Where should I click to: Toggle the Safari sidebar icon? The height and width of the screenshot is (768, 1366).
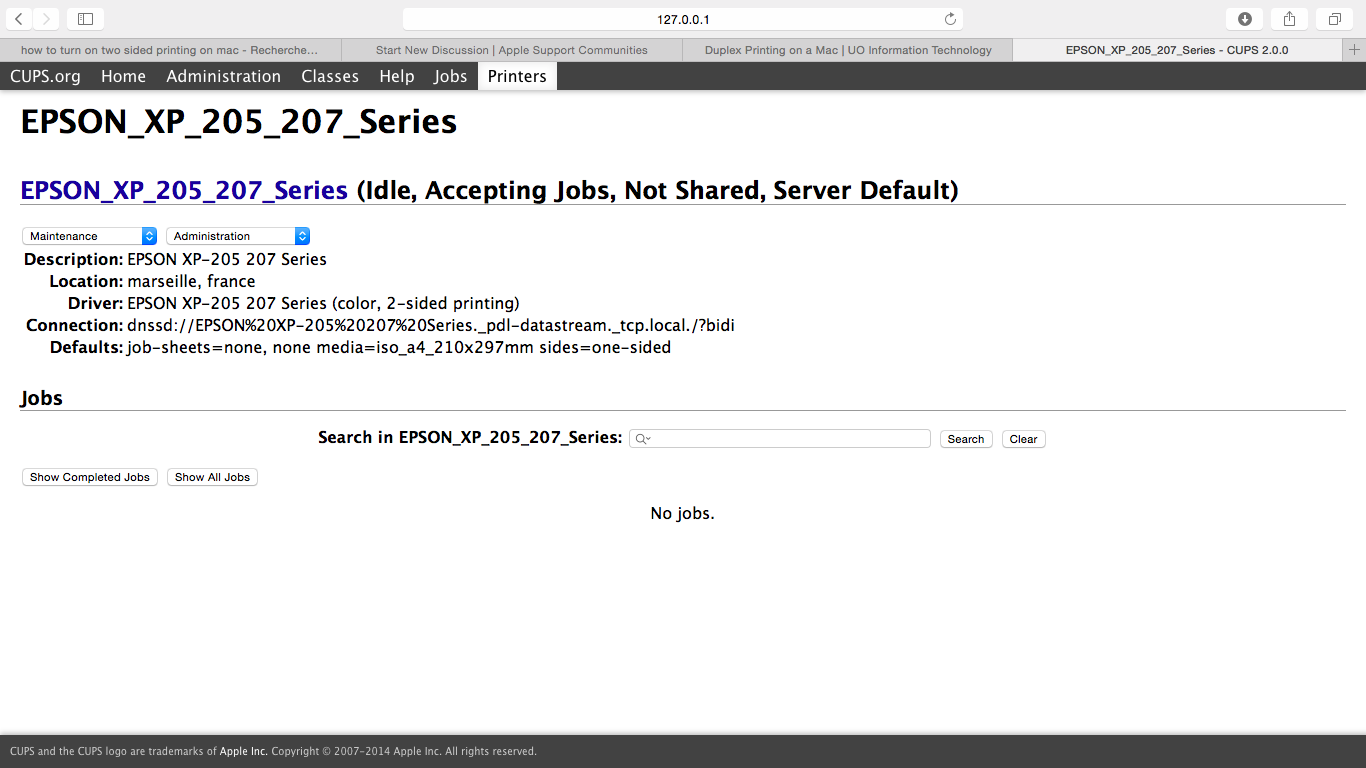85,19
